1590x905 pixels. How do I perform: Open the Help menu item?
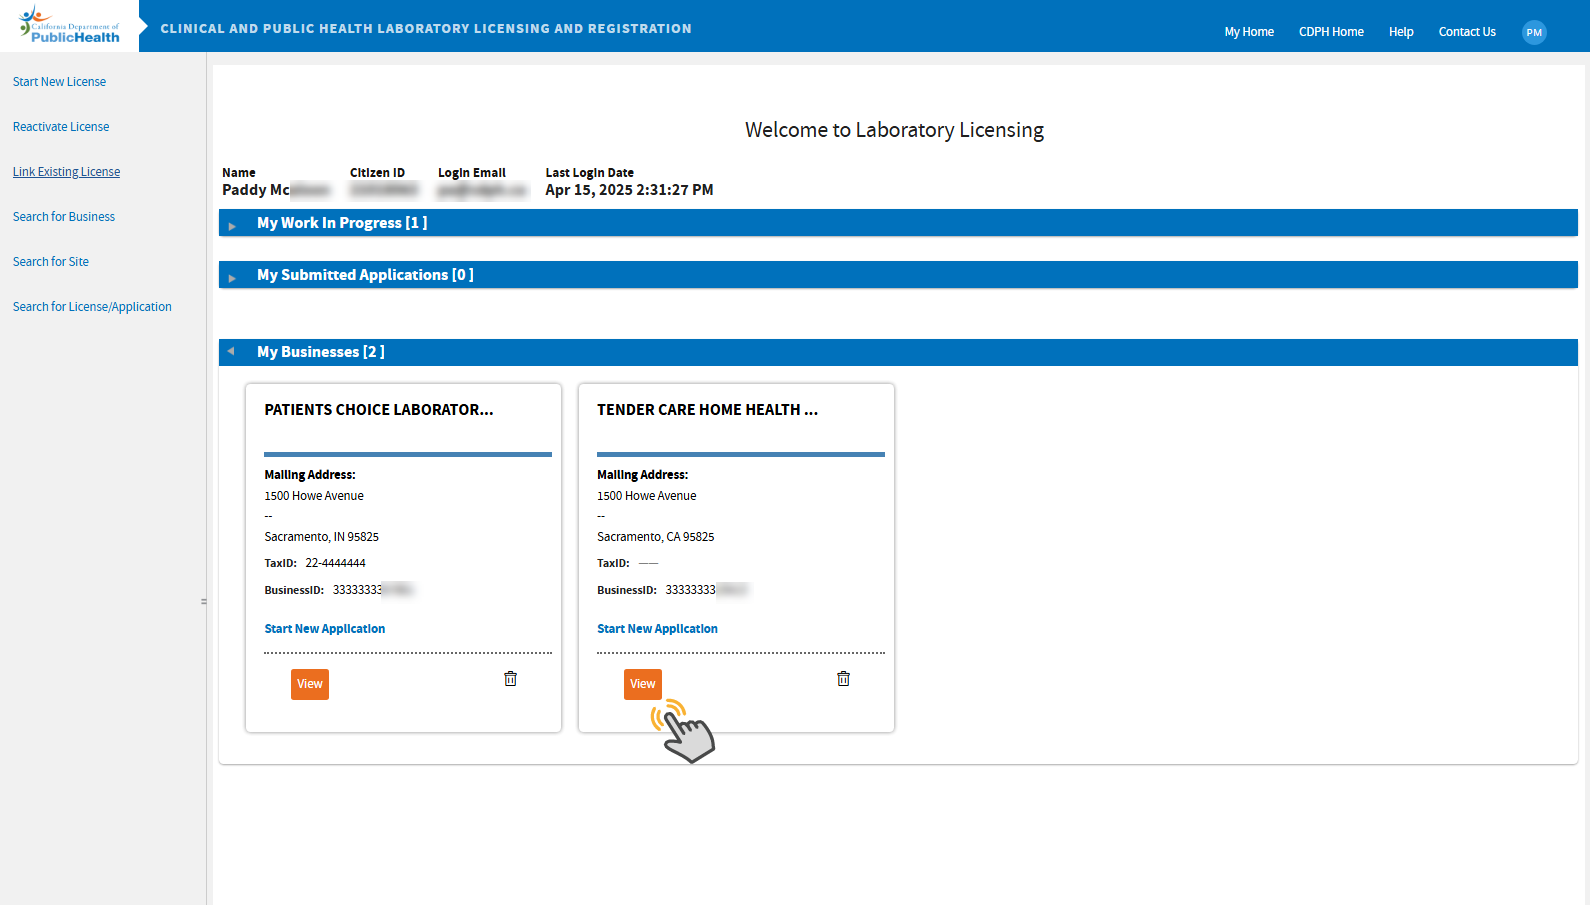[1400, 32]
